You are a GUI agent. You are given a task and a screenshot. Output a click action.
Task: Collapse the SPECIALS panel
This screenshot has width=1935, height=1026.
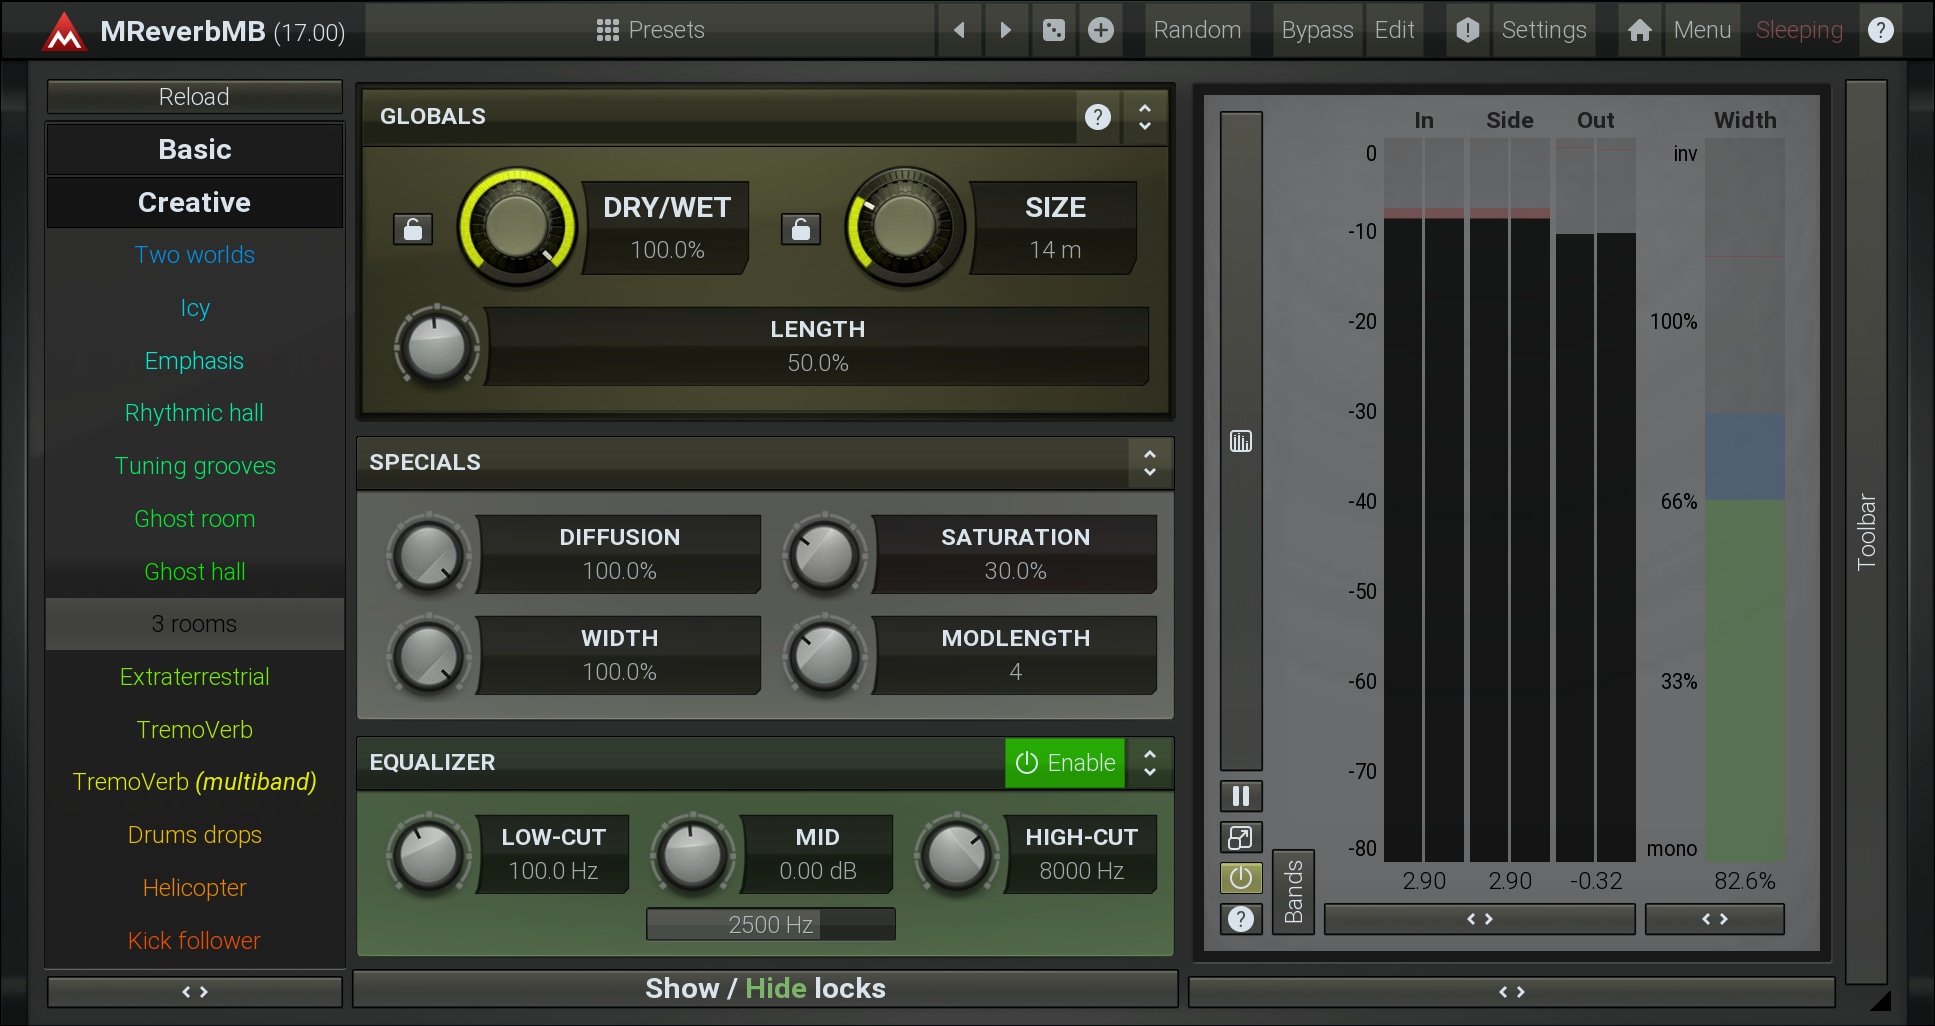click(1149, 462)
